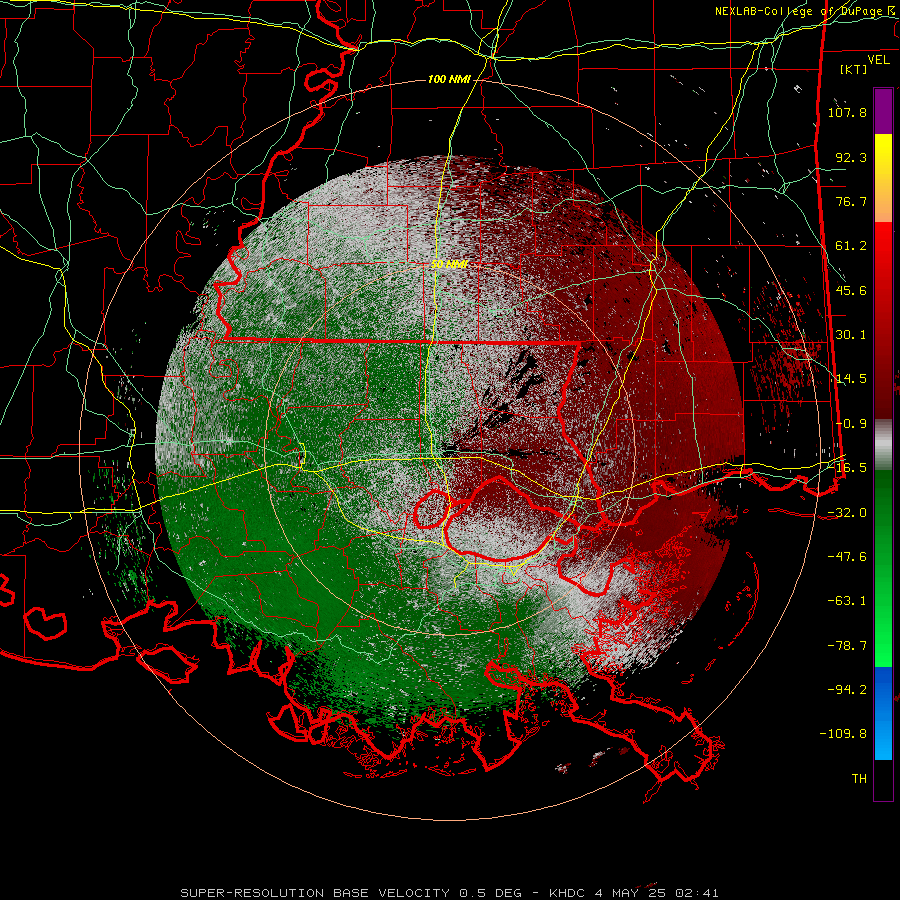The image size is (900, 900).
Task: Click the 50 NMI range ring label
Action: [x=449, y=264]
